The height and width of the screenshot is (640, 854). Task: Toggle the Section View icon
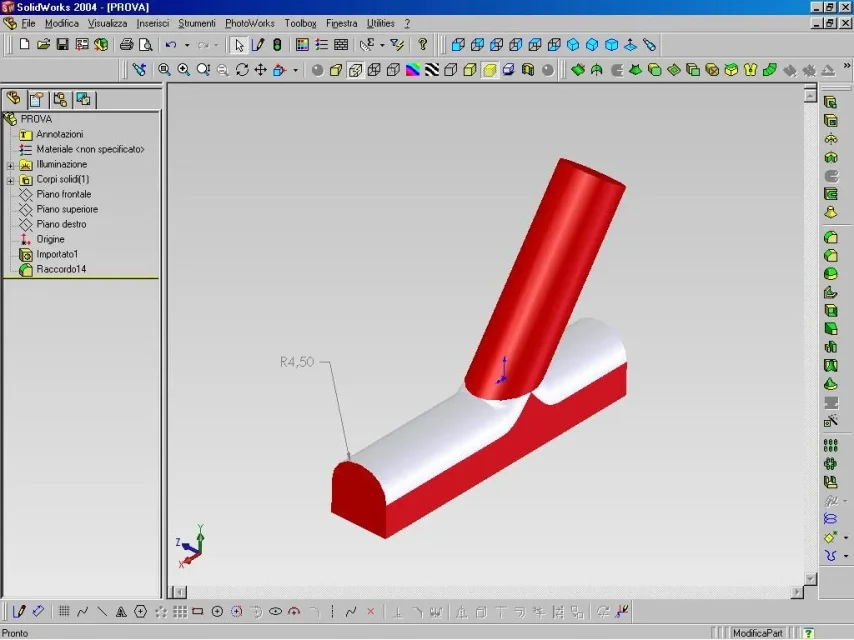(x=528, y=70)
